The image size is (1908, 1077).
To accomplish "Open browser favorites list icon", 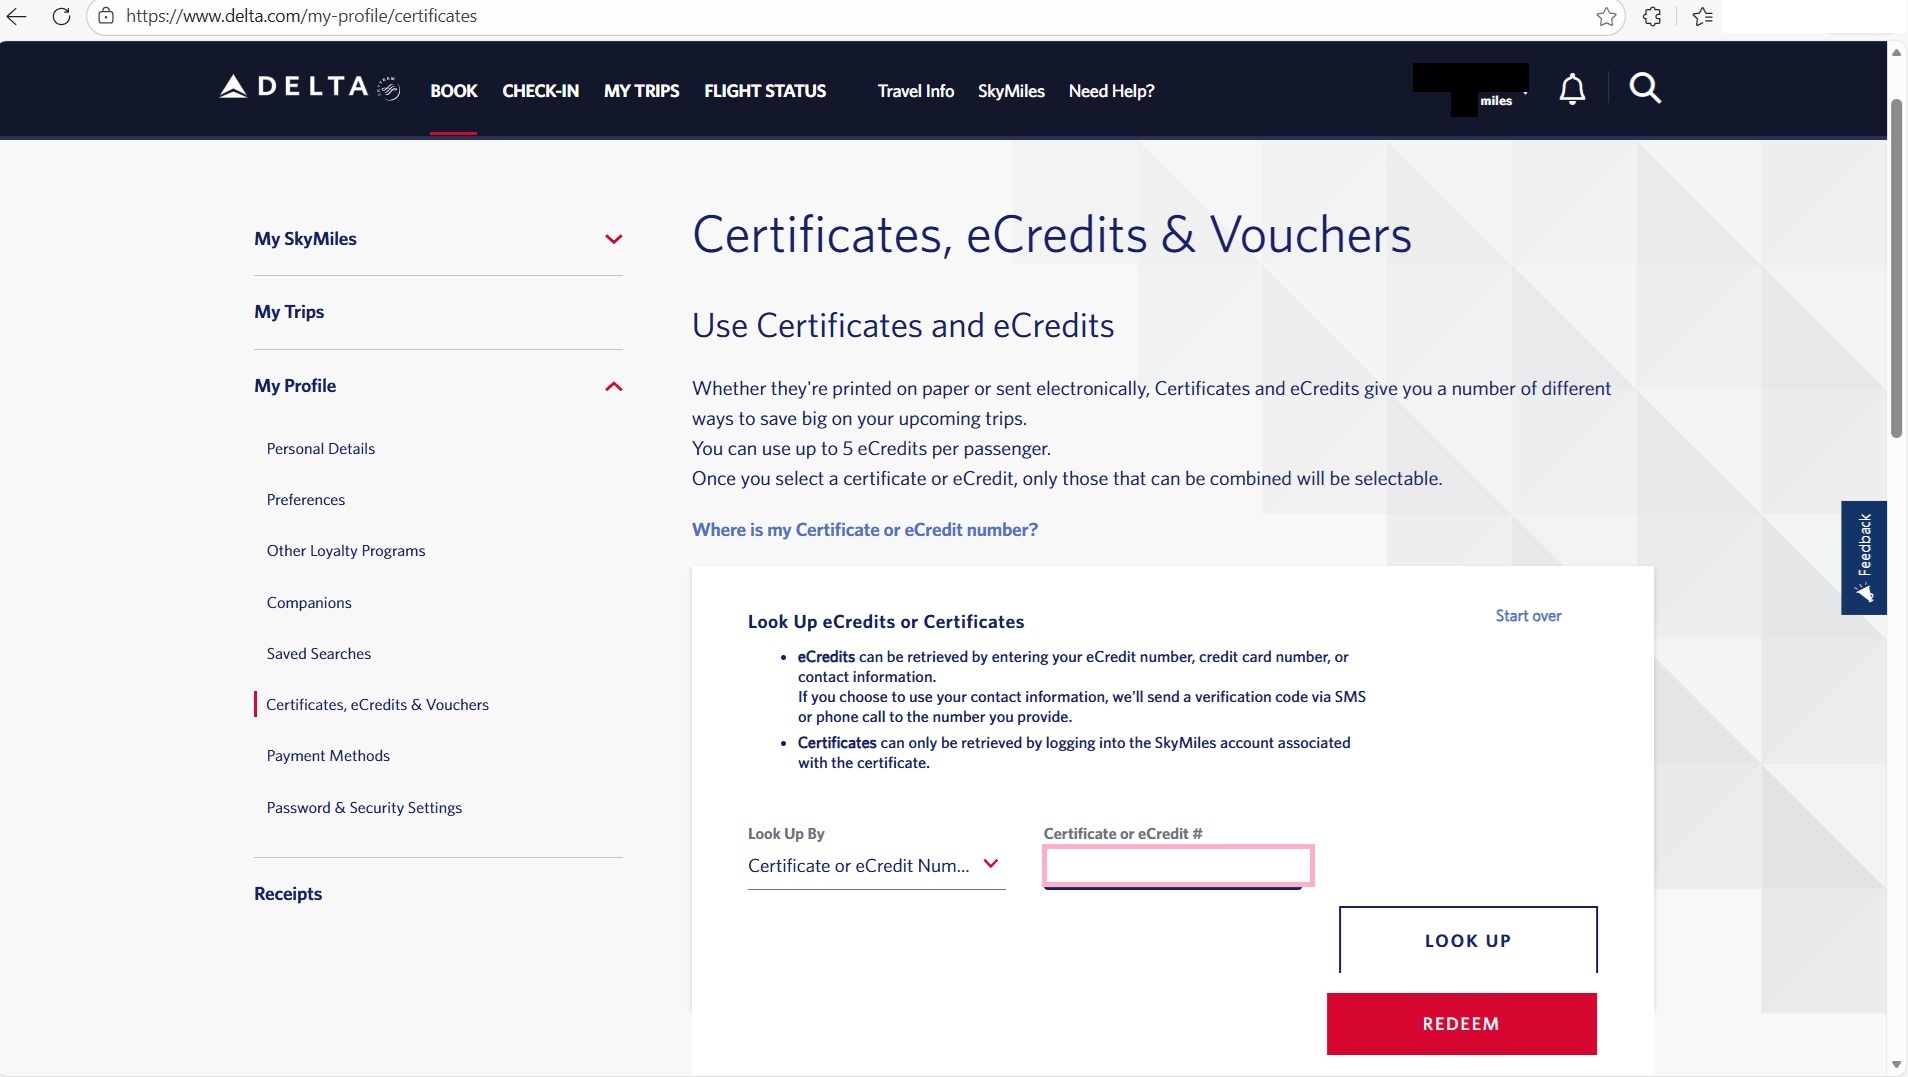I will (x=1703, y=16).
